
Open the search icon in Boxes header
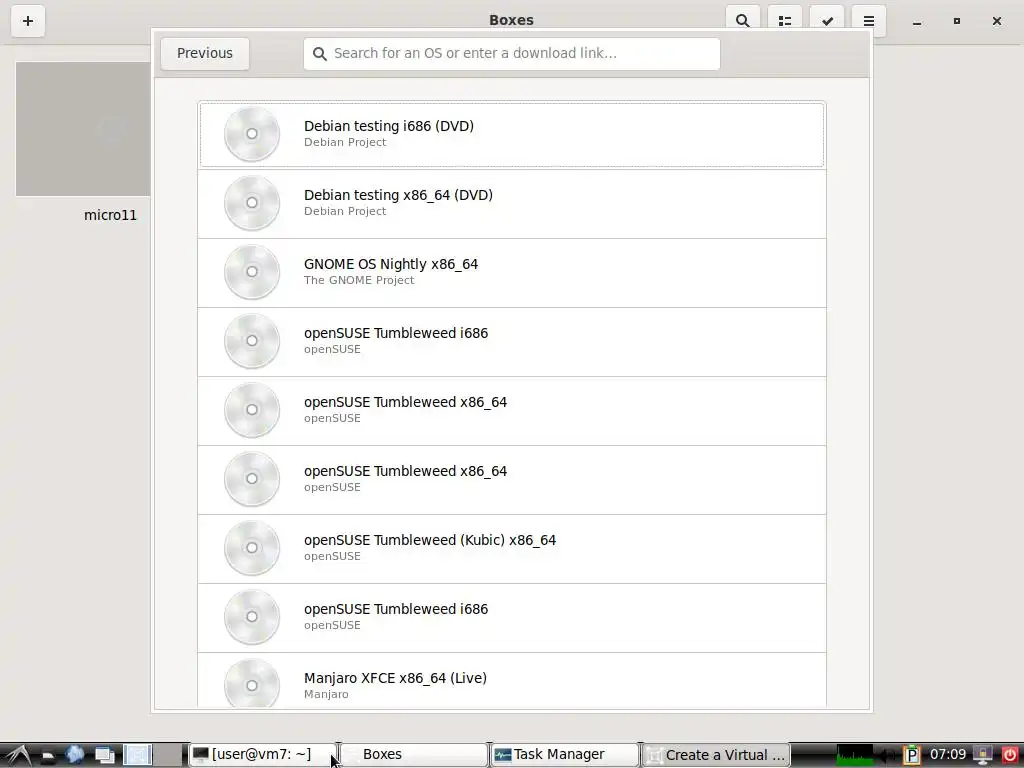point(743,21)
